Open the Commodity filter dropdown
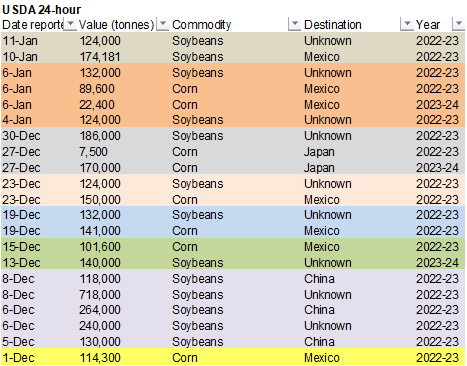This screenshot has height=366, width=467. pos(295,24)
